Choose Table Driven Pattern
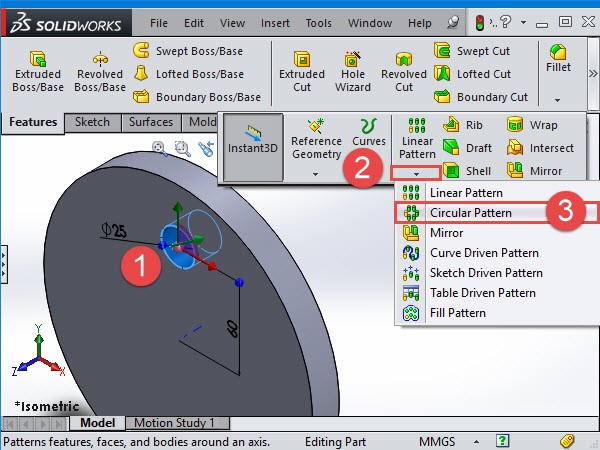This screenshot has width=600, height=450. [x=497, y=293]
